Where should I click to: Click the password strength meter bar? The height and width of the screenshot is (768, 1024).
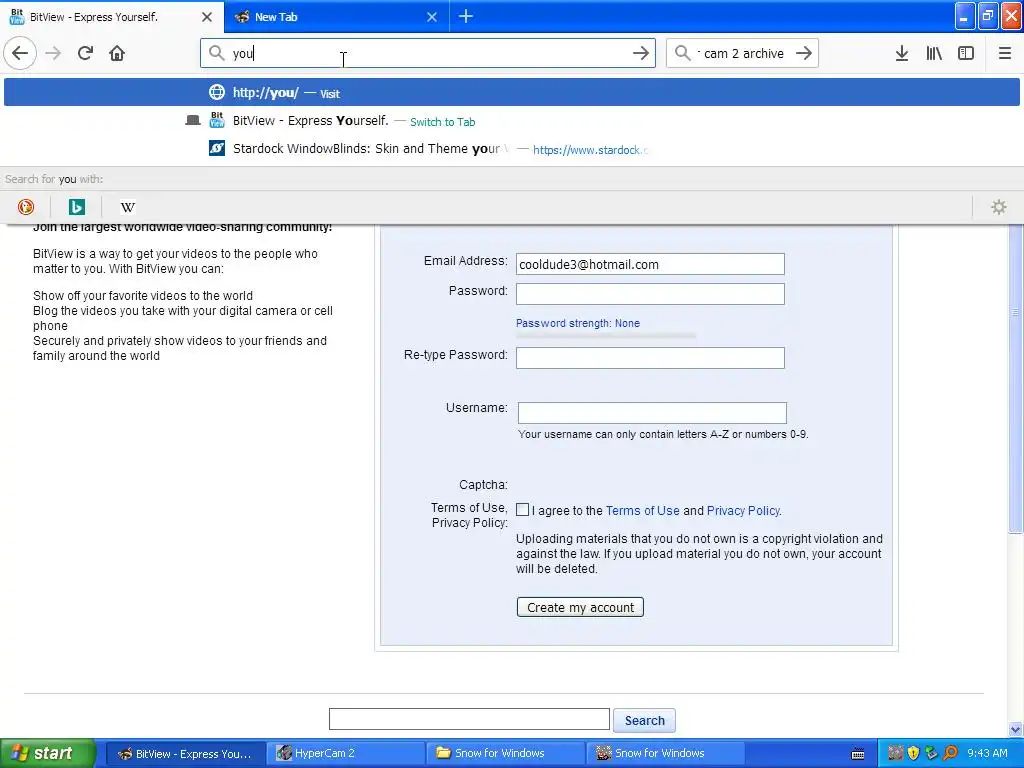tap(605, 336)
